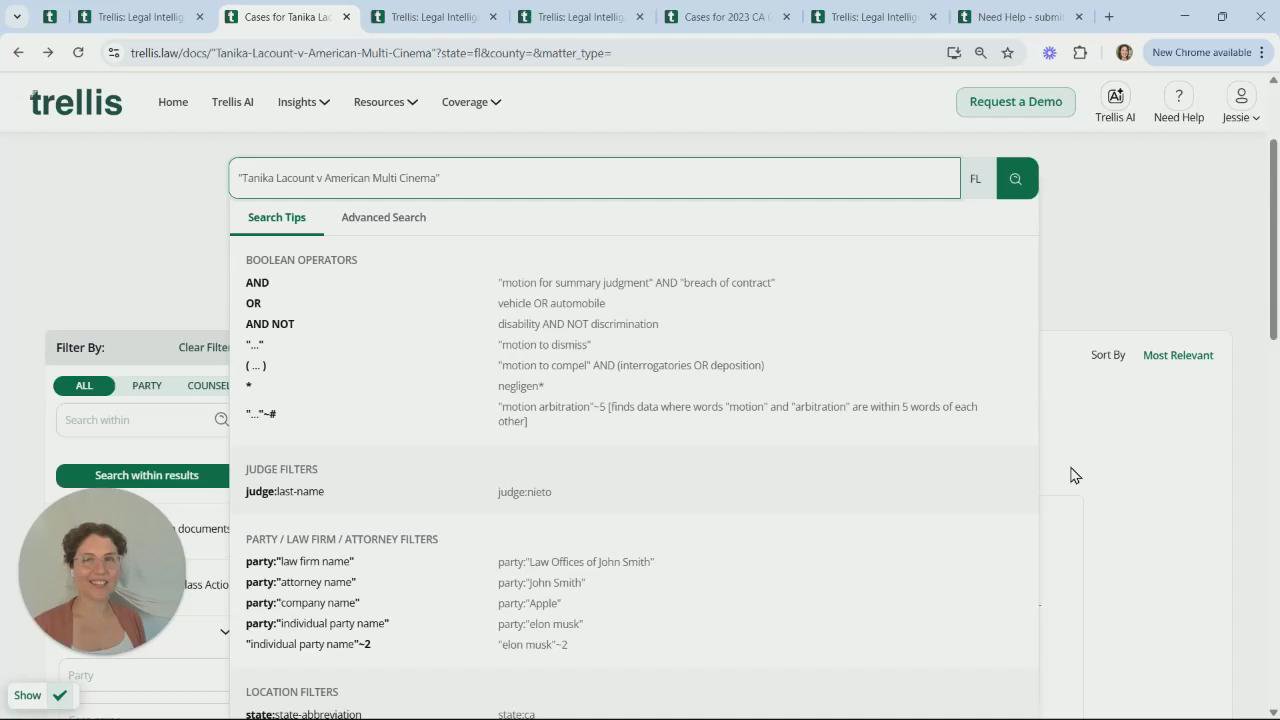Click the Need Help question mark icon
This screenshot has width=1280, height=720.
[x=1179, y=96]
